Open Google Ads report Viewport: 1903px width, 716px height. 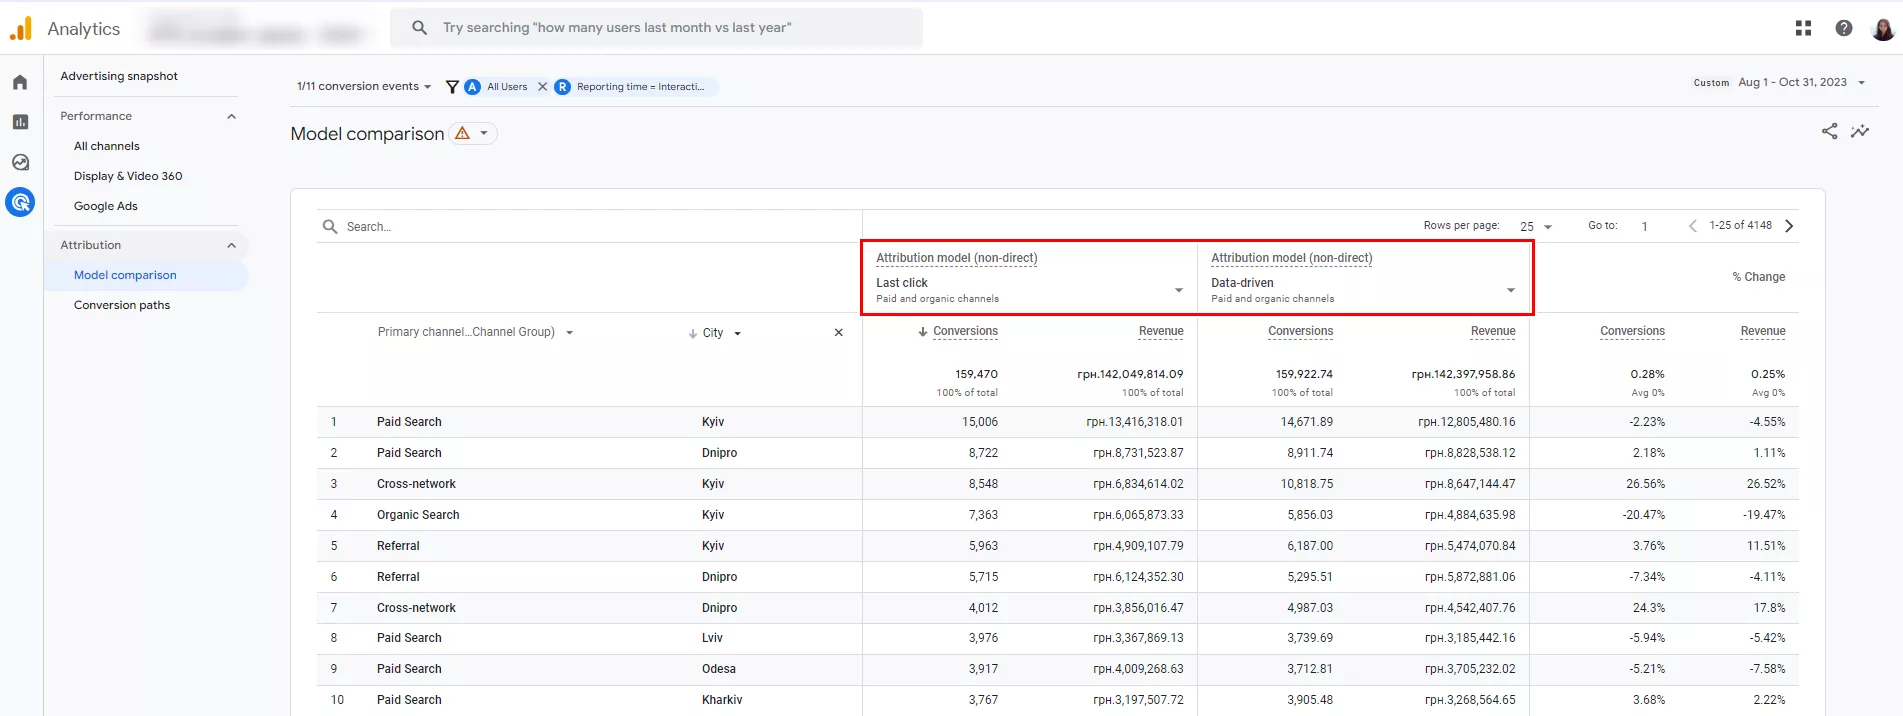coord(106,206)
